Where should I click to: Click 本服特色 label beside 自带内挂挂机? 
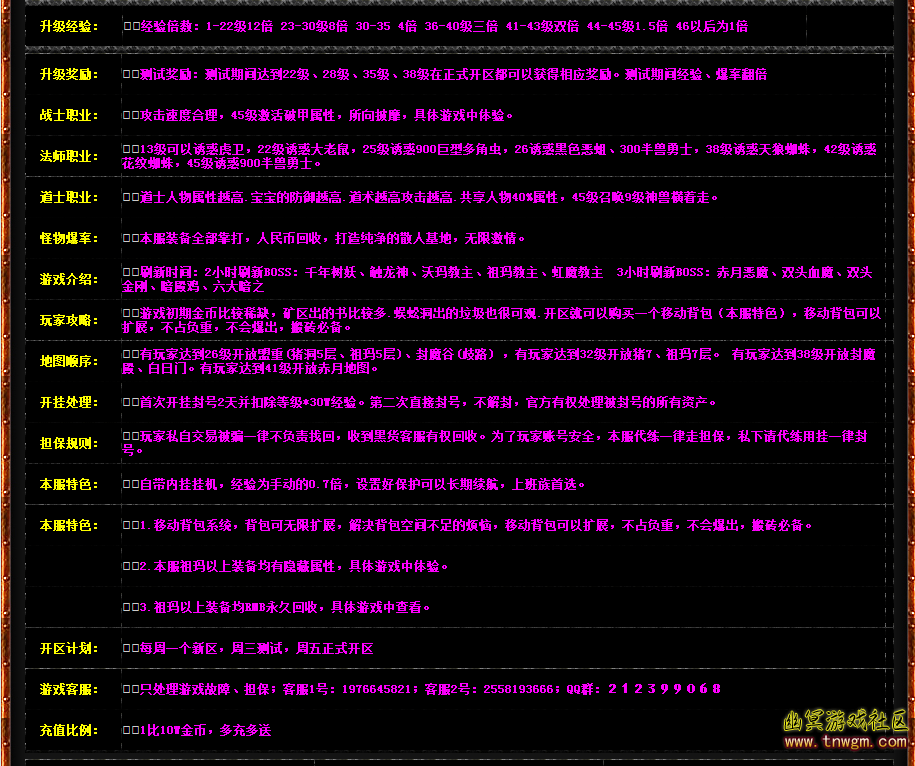pyautogui.click(x=69, y=484)
